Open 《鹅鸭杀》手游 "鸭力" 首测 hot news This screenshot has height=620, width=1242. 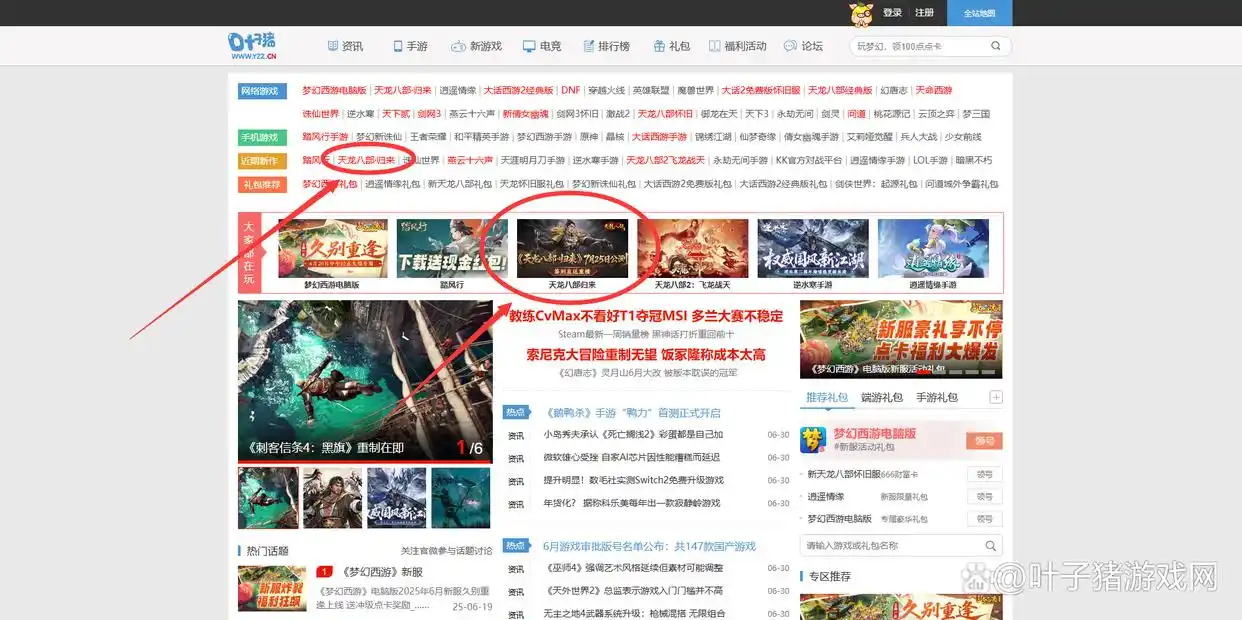click(632, 412)
